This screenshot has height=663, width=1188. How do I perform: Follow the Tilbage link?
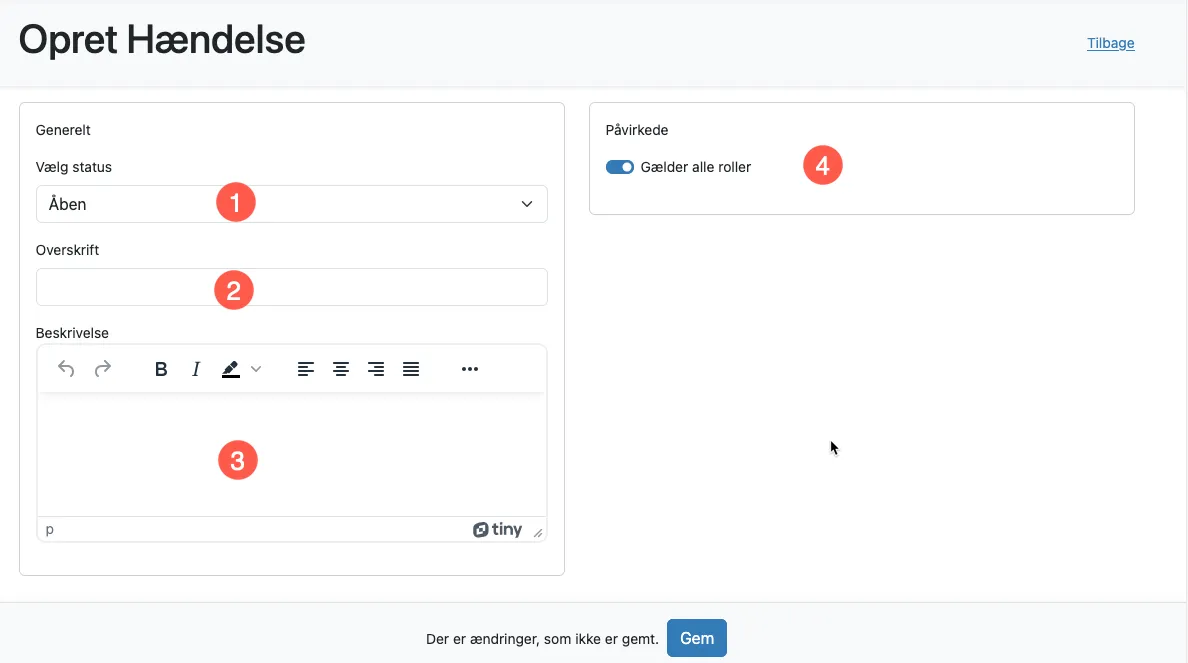[x=1110, y=44]
